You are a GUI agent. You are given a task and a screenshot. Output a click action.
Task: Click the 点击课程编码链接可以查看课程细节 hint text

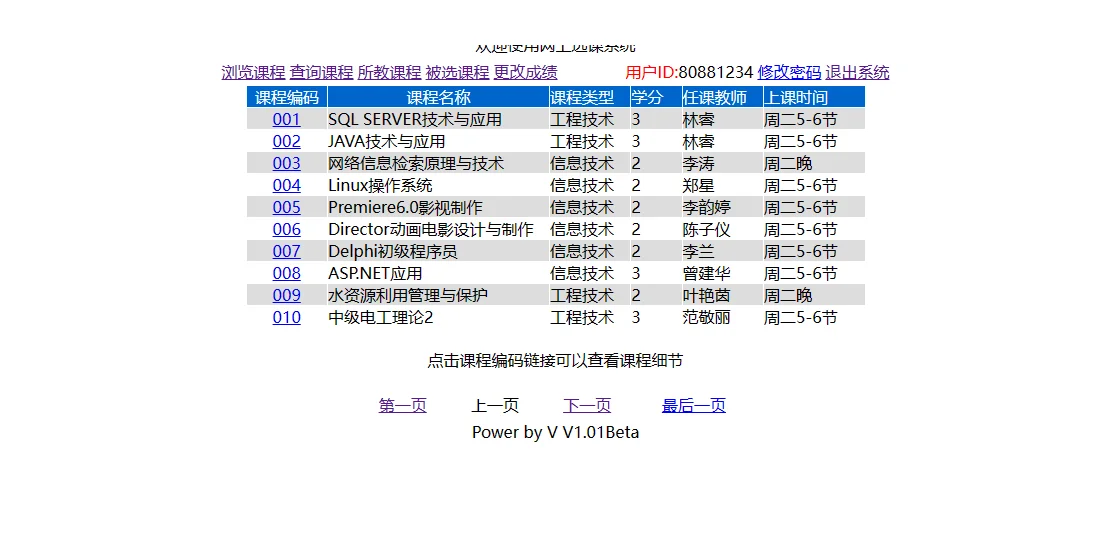[x=555, y=361]
